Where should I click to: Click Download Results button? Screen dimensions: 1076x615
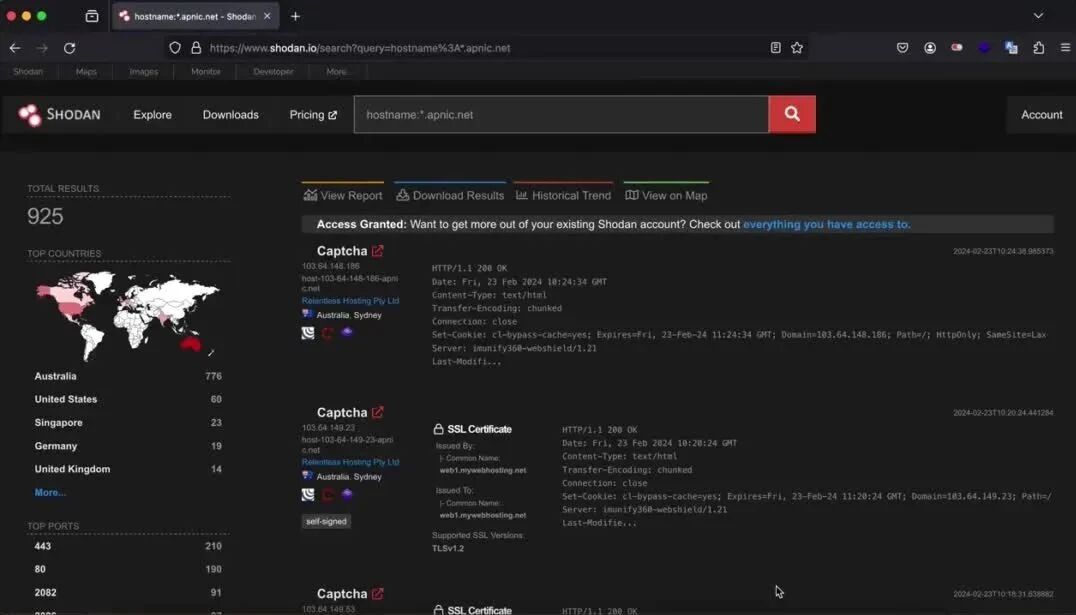pyautogui.click(x=450, y=196)
